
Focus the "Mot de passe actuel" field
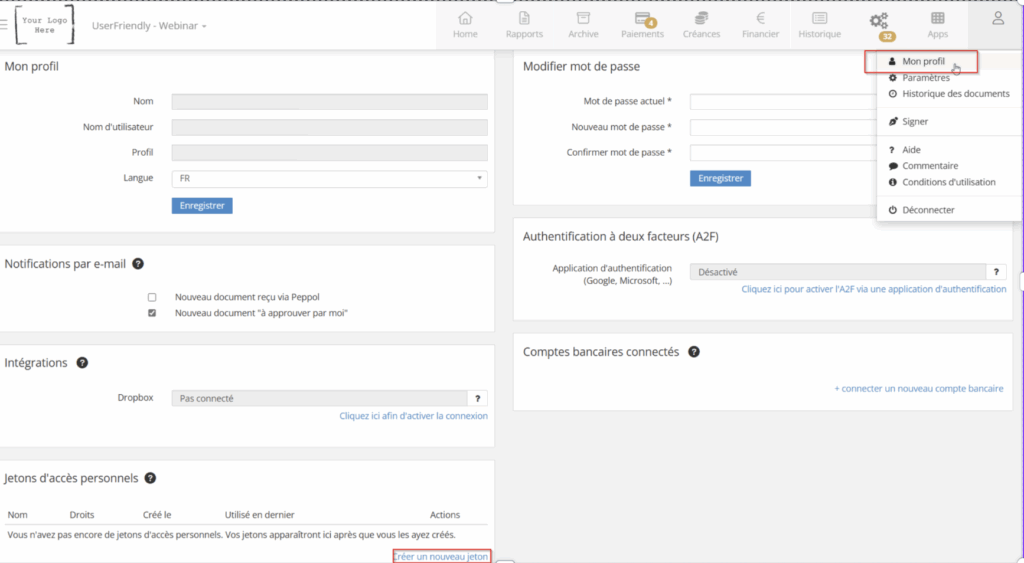782,102
